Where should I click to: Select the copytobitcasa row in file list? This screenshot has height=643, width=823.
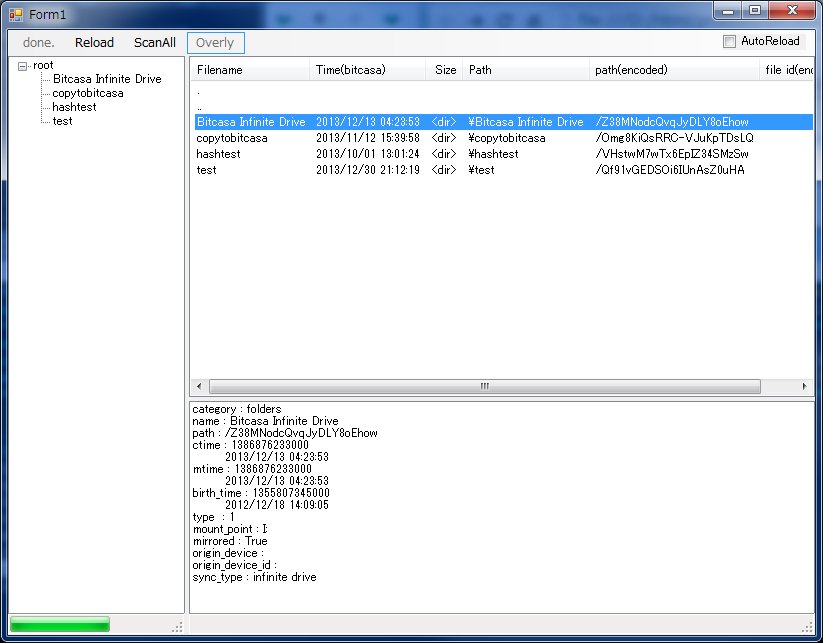tap(231, 138)
